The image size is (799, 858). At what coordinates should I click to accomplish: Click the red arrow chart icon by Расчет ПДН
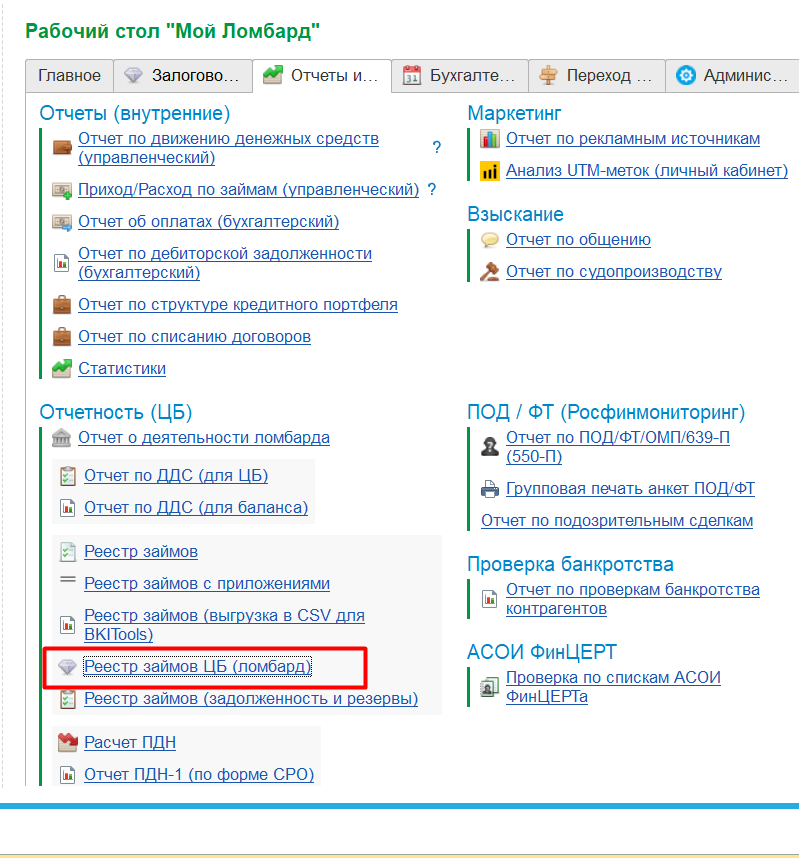(x=68, y=742)
